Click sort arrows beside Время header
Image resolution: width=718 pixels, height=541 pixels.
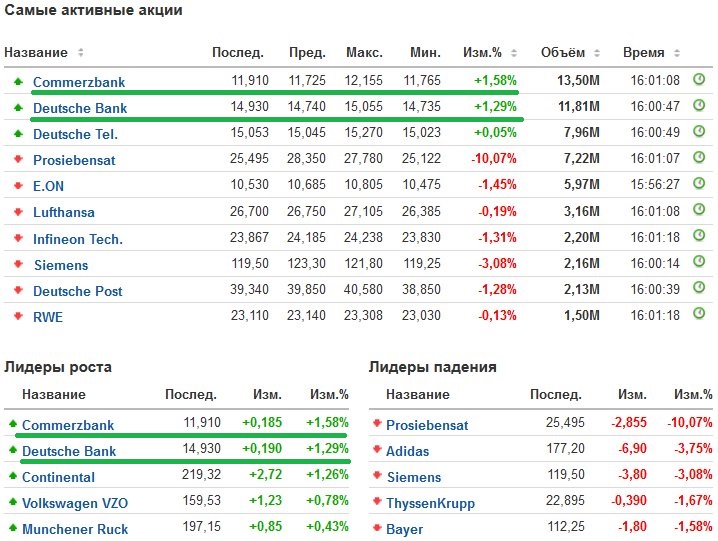point(676,53)
